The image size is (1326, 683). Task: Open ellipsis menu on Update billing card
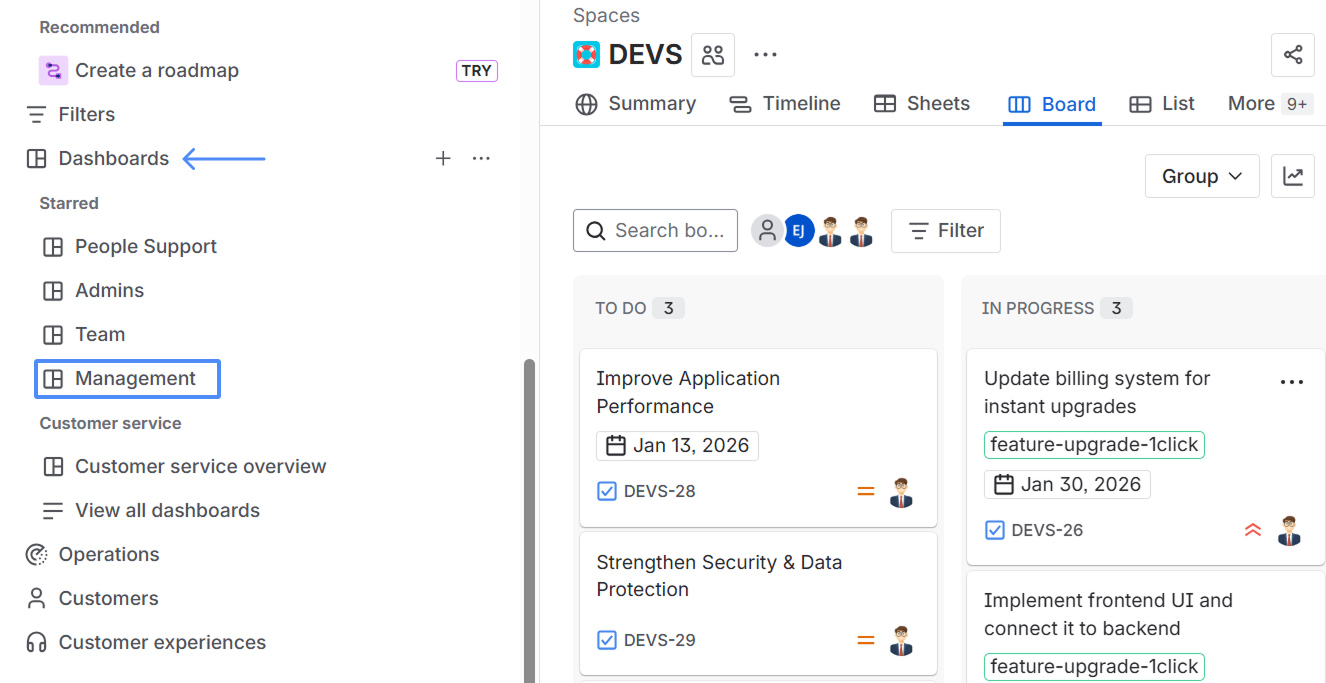pos(1292,382)
